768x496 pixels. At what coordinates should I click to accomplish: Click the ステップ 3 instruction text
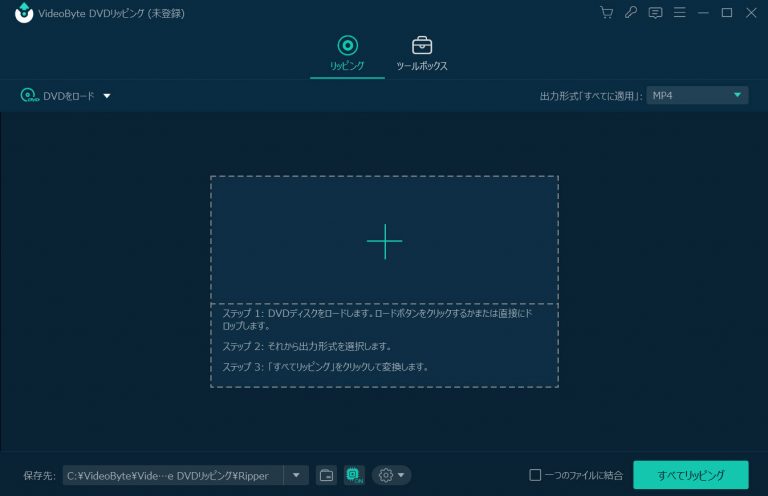pyautogui.click(x=325, y=367)
